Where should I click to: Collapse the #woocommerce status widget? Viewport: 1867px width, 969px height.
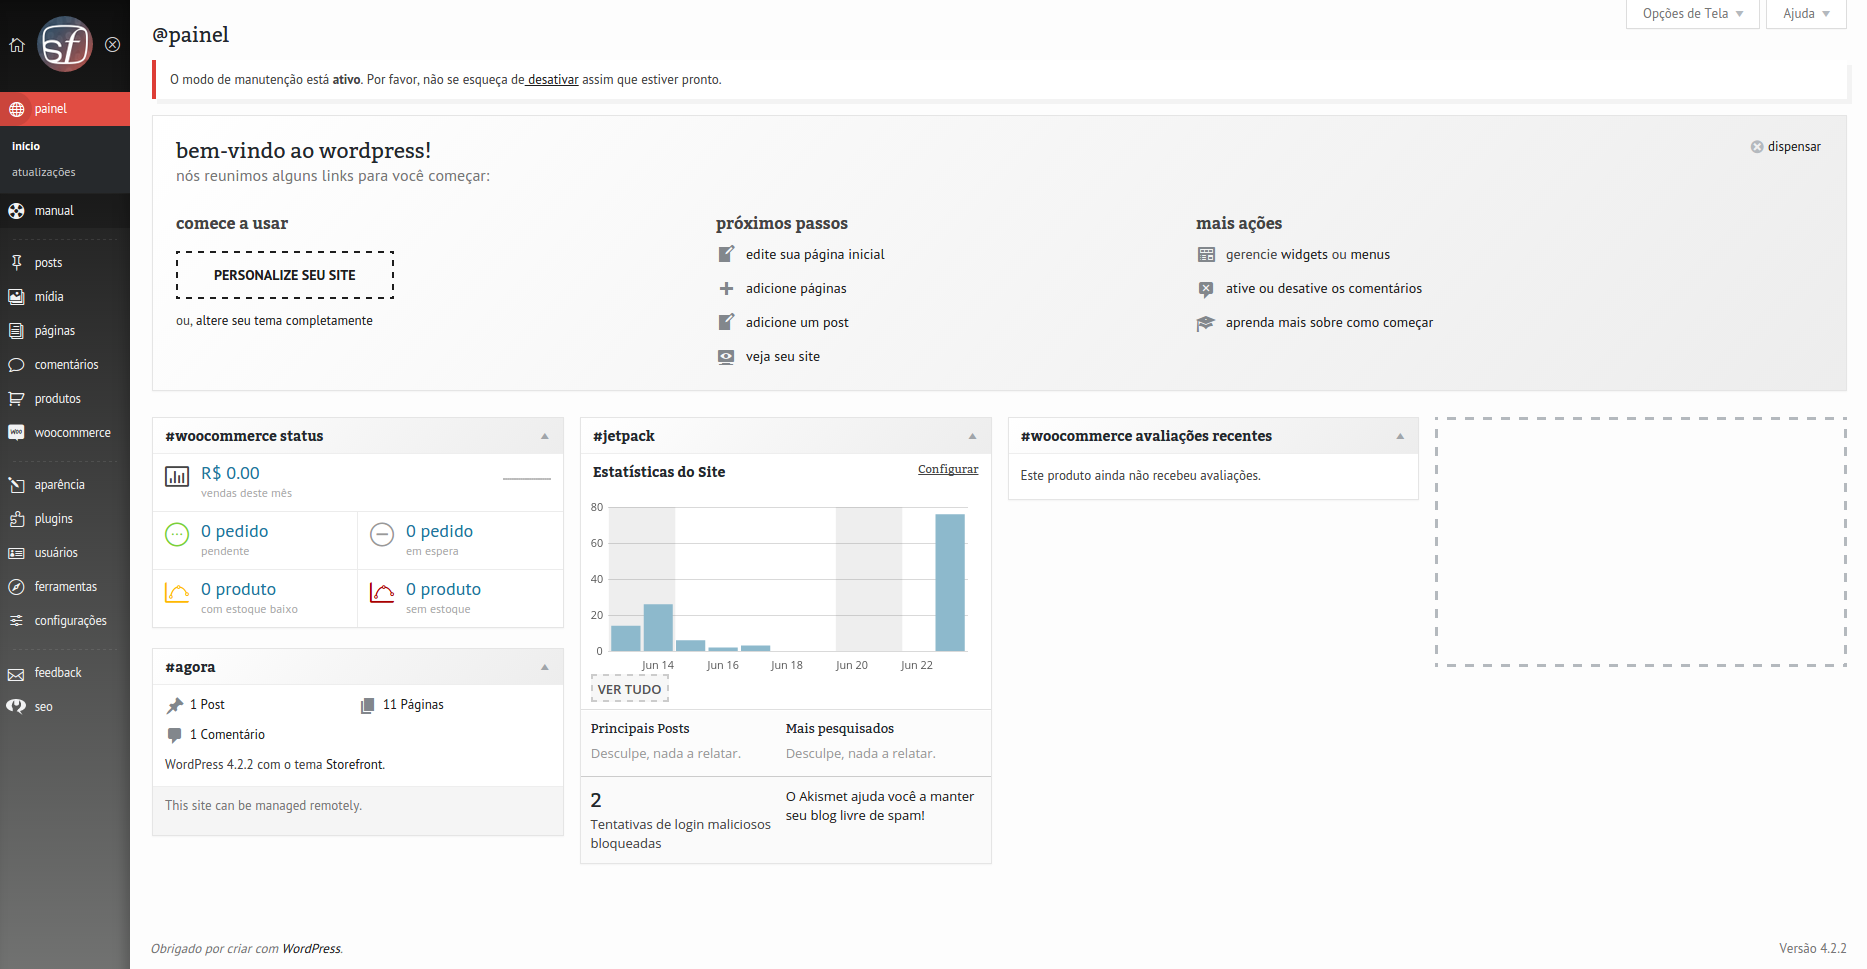pyautogui.click(x=545, y=436)
